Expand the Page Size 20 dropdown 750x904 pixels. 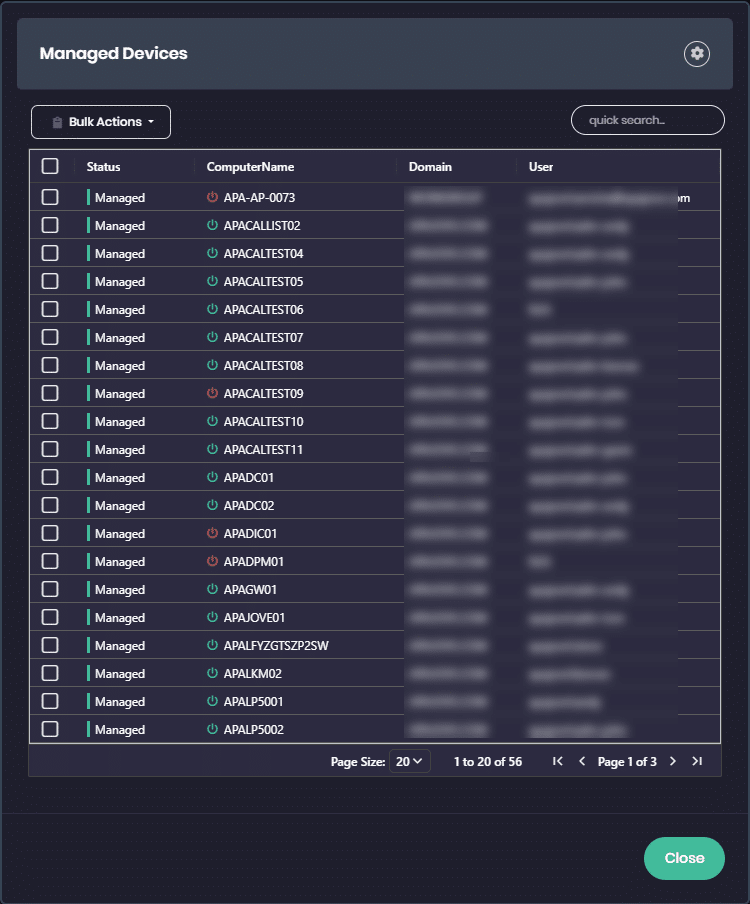tap(409, 761)
